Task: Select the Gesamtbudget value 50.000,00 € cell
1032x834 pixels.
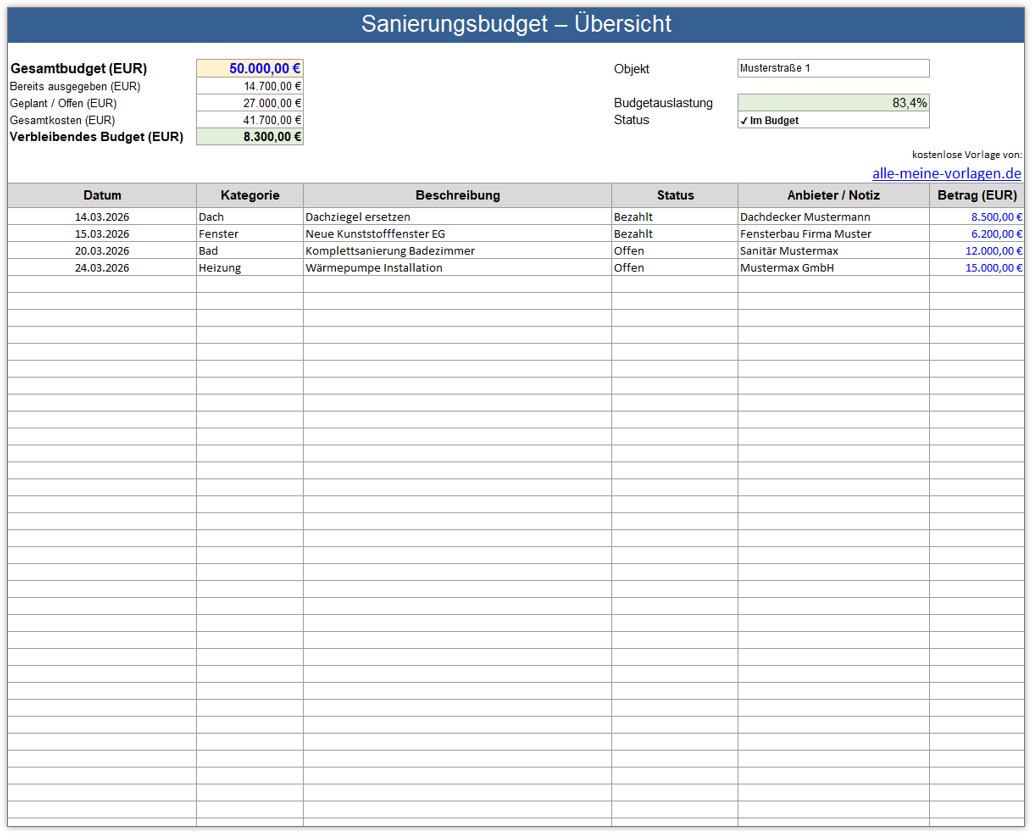Action: coord(250,69)
